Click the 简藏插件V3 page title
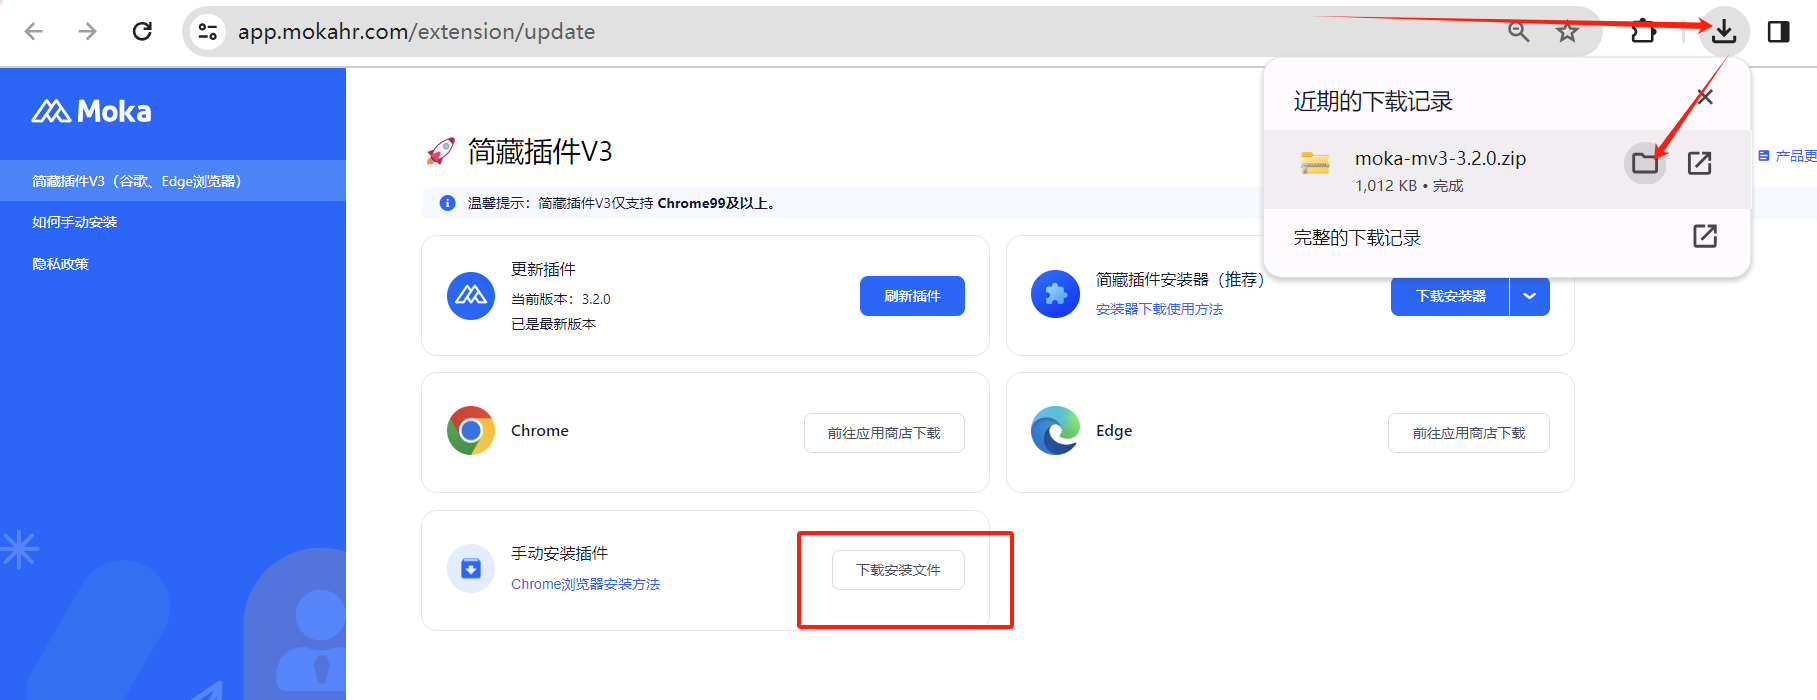1817x700 pixels. click(540, 152)
